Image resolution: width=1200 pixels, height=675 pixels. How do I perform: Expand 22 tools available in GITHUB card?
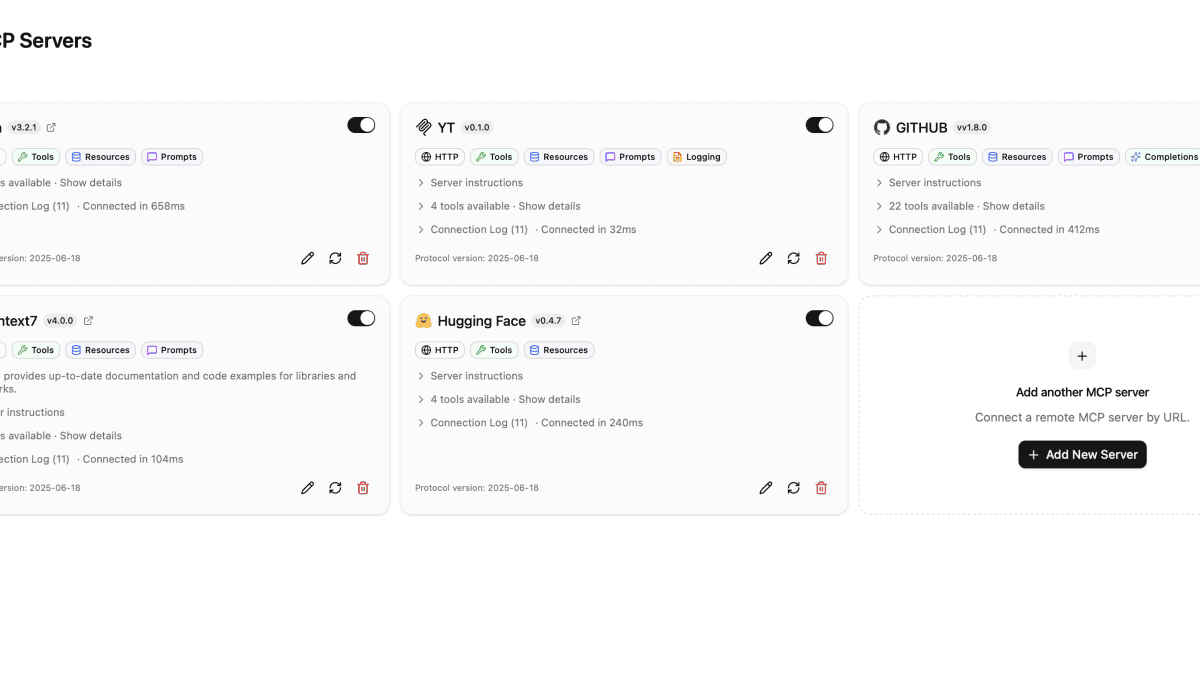959,206
